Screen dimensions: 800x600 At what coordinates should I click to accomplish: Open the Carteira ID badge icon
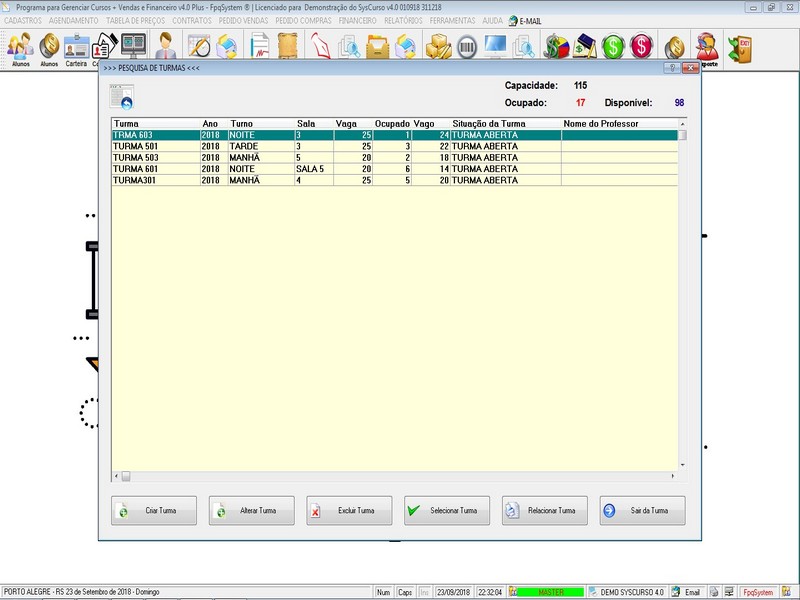pos(77,47)
